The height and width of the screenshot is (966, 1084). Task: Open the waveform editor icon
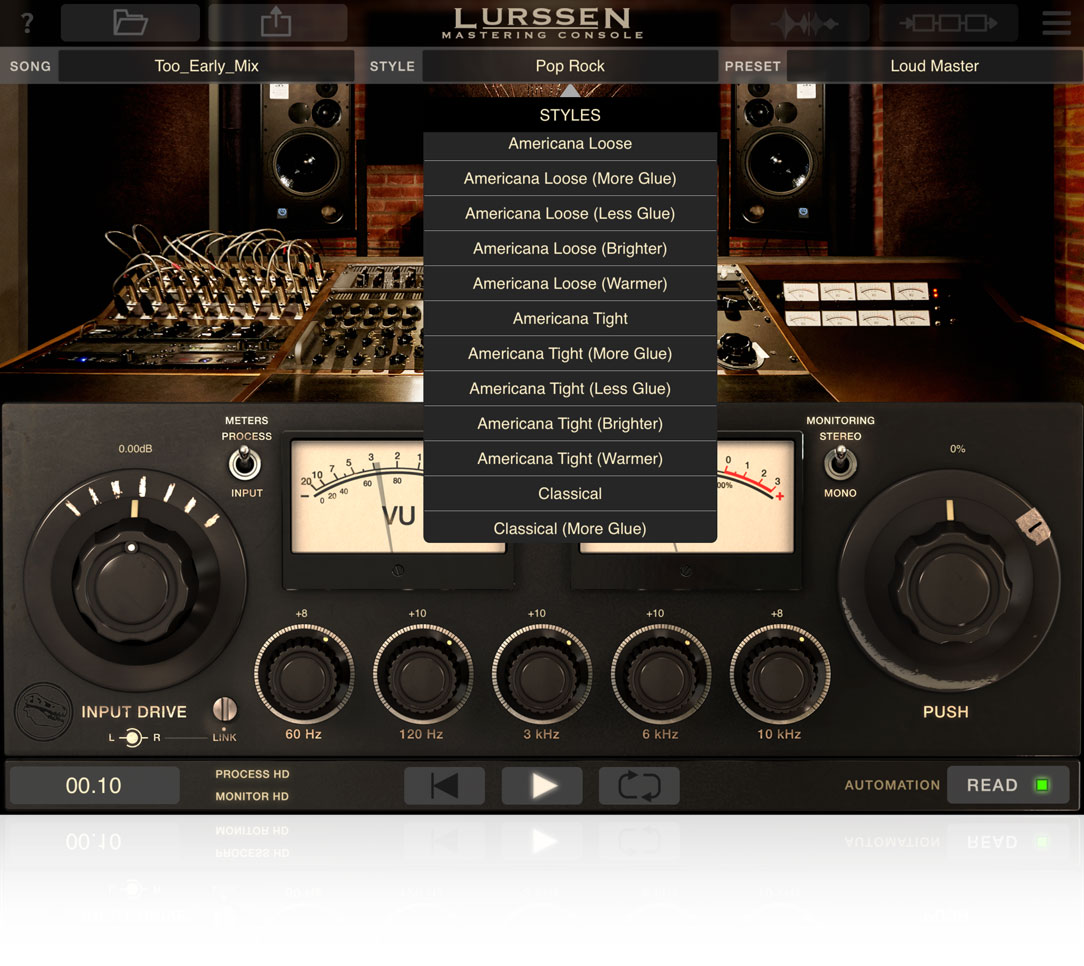click(799, 22)
